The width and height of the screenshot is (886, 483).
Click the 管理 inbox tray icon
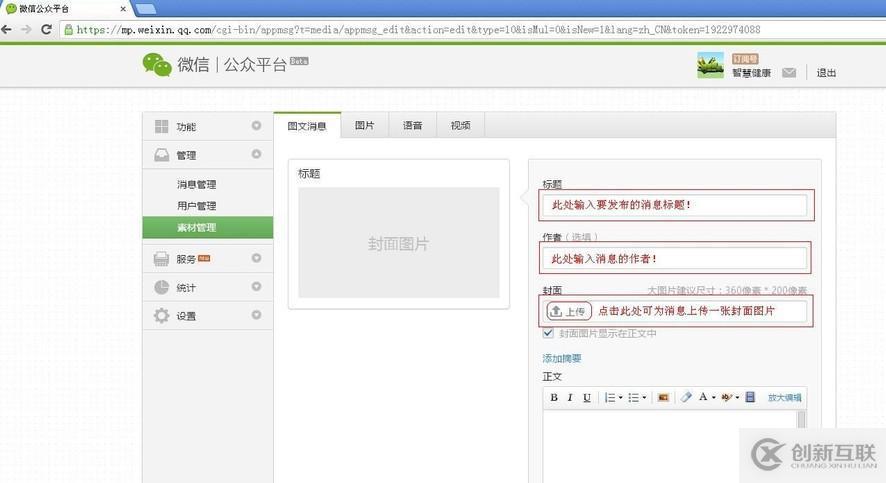pyautogui.click(x=162, y=155)
